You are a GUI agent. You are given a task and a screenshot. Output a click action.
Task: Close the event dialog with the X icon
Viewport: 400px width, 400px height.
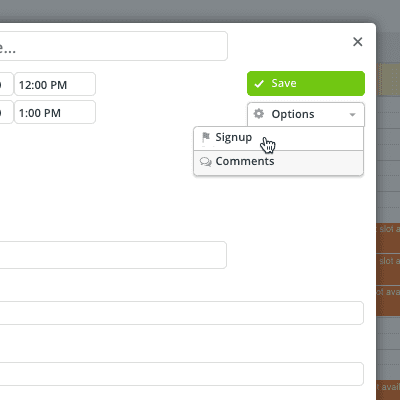[358, 42]
